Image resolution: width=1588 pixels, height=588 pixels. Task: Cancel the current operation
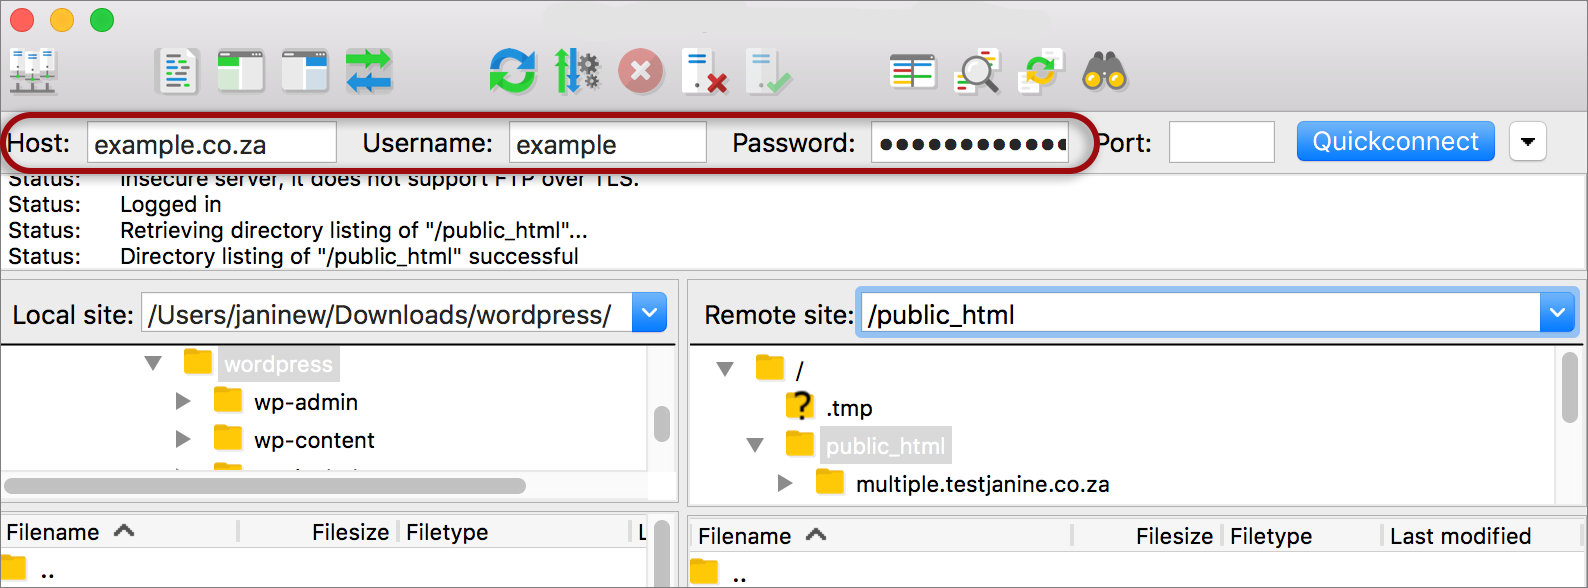641,72
